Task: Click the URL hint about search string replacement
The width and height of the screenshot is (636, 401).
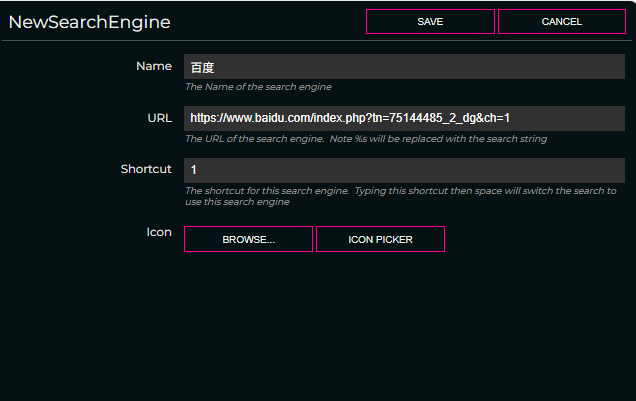Action: coord(365,139)
